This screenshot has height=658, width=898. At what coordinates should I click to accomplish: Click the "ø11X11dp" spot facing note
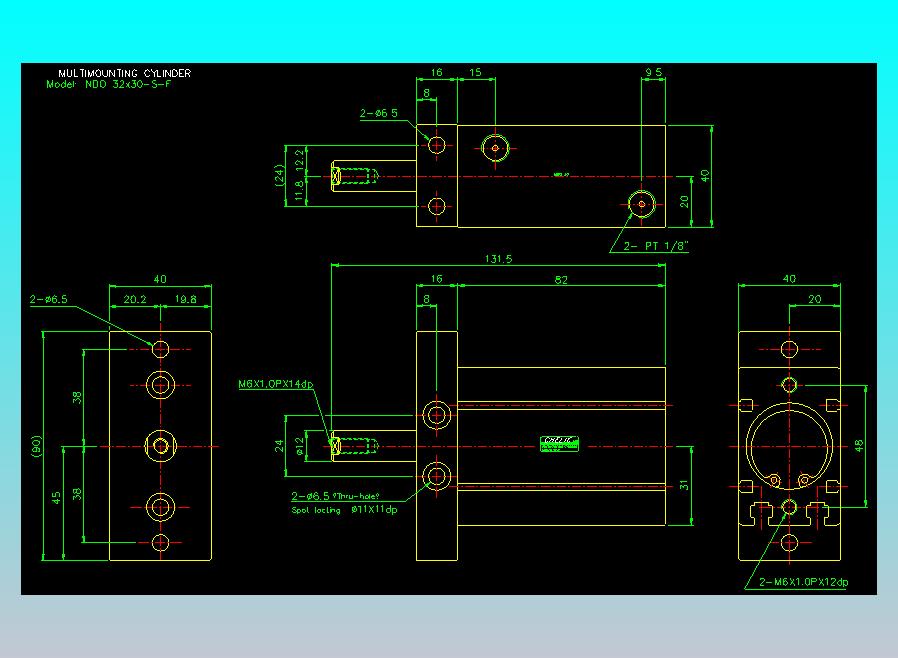click(374, 509)
